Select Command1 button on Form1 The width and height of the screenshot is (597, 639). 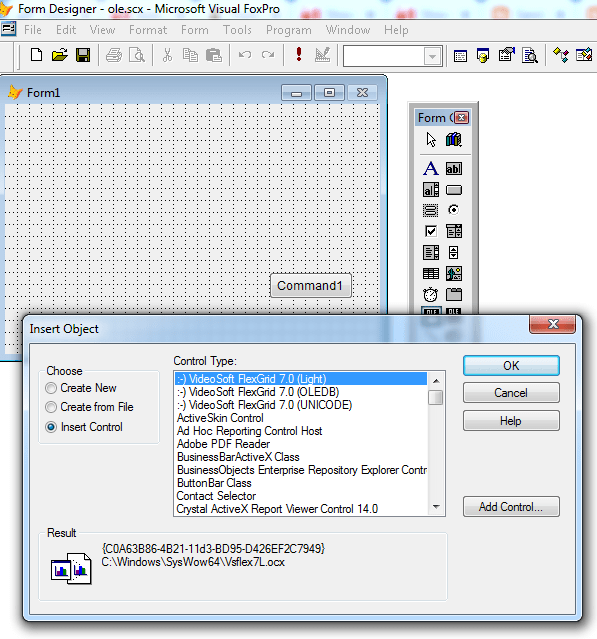coord(311,286)
